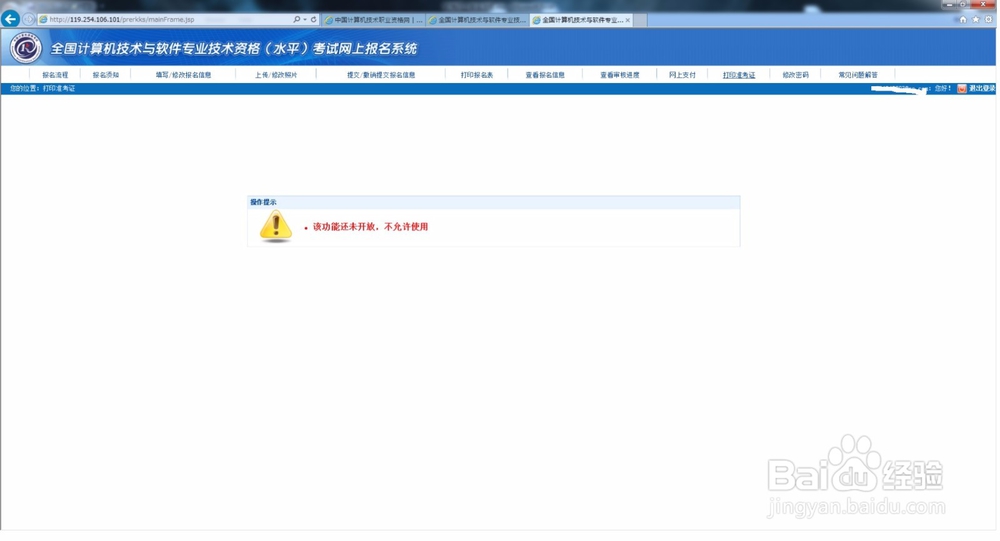Open the browser Tools gear icon
This screenshot has height=541, width=1000.
[988, 20]
